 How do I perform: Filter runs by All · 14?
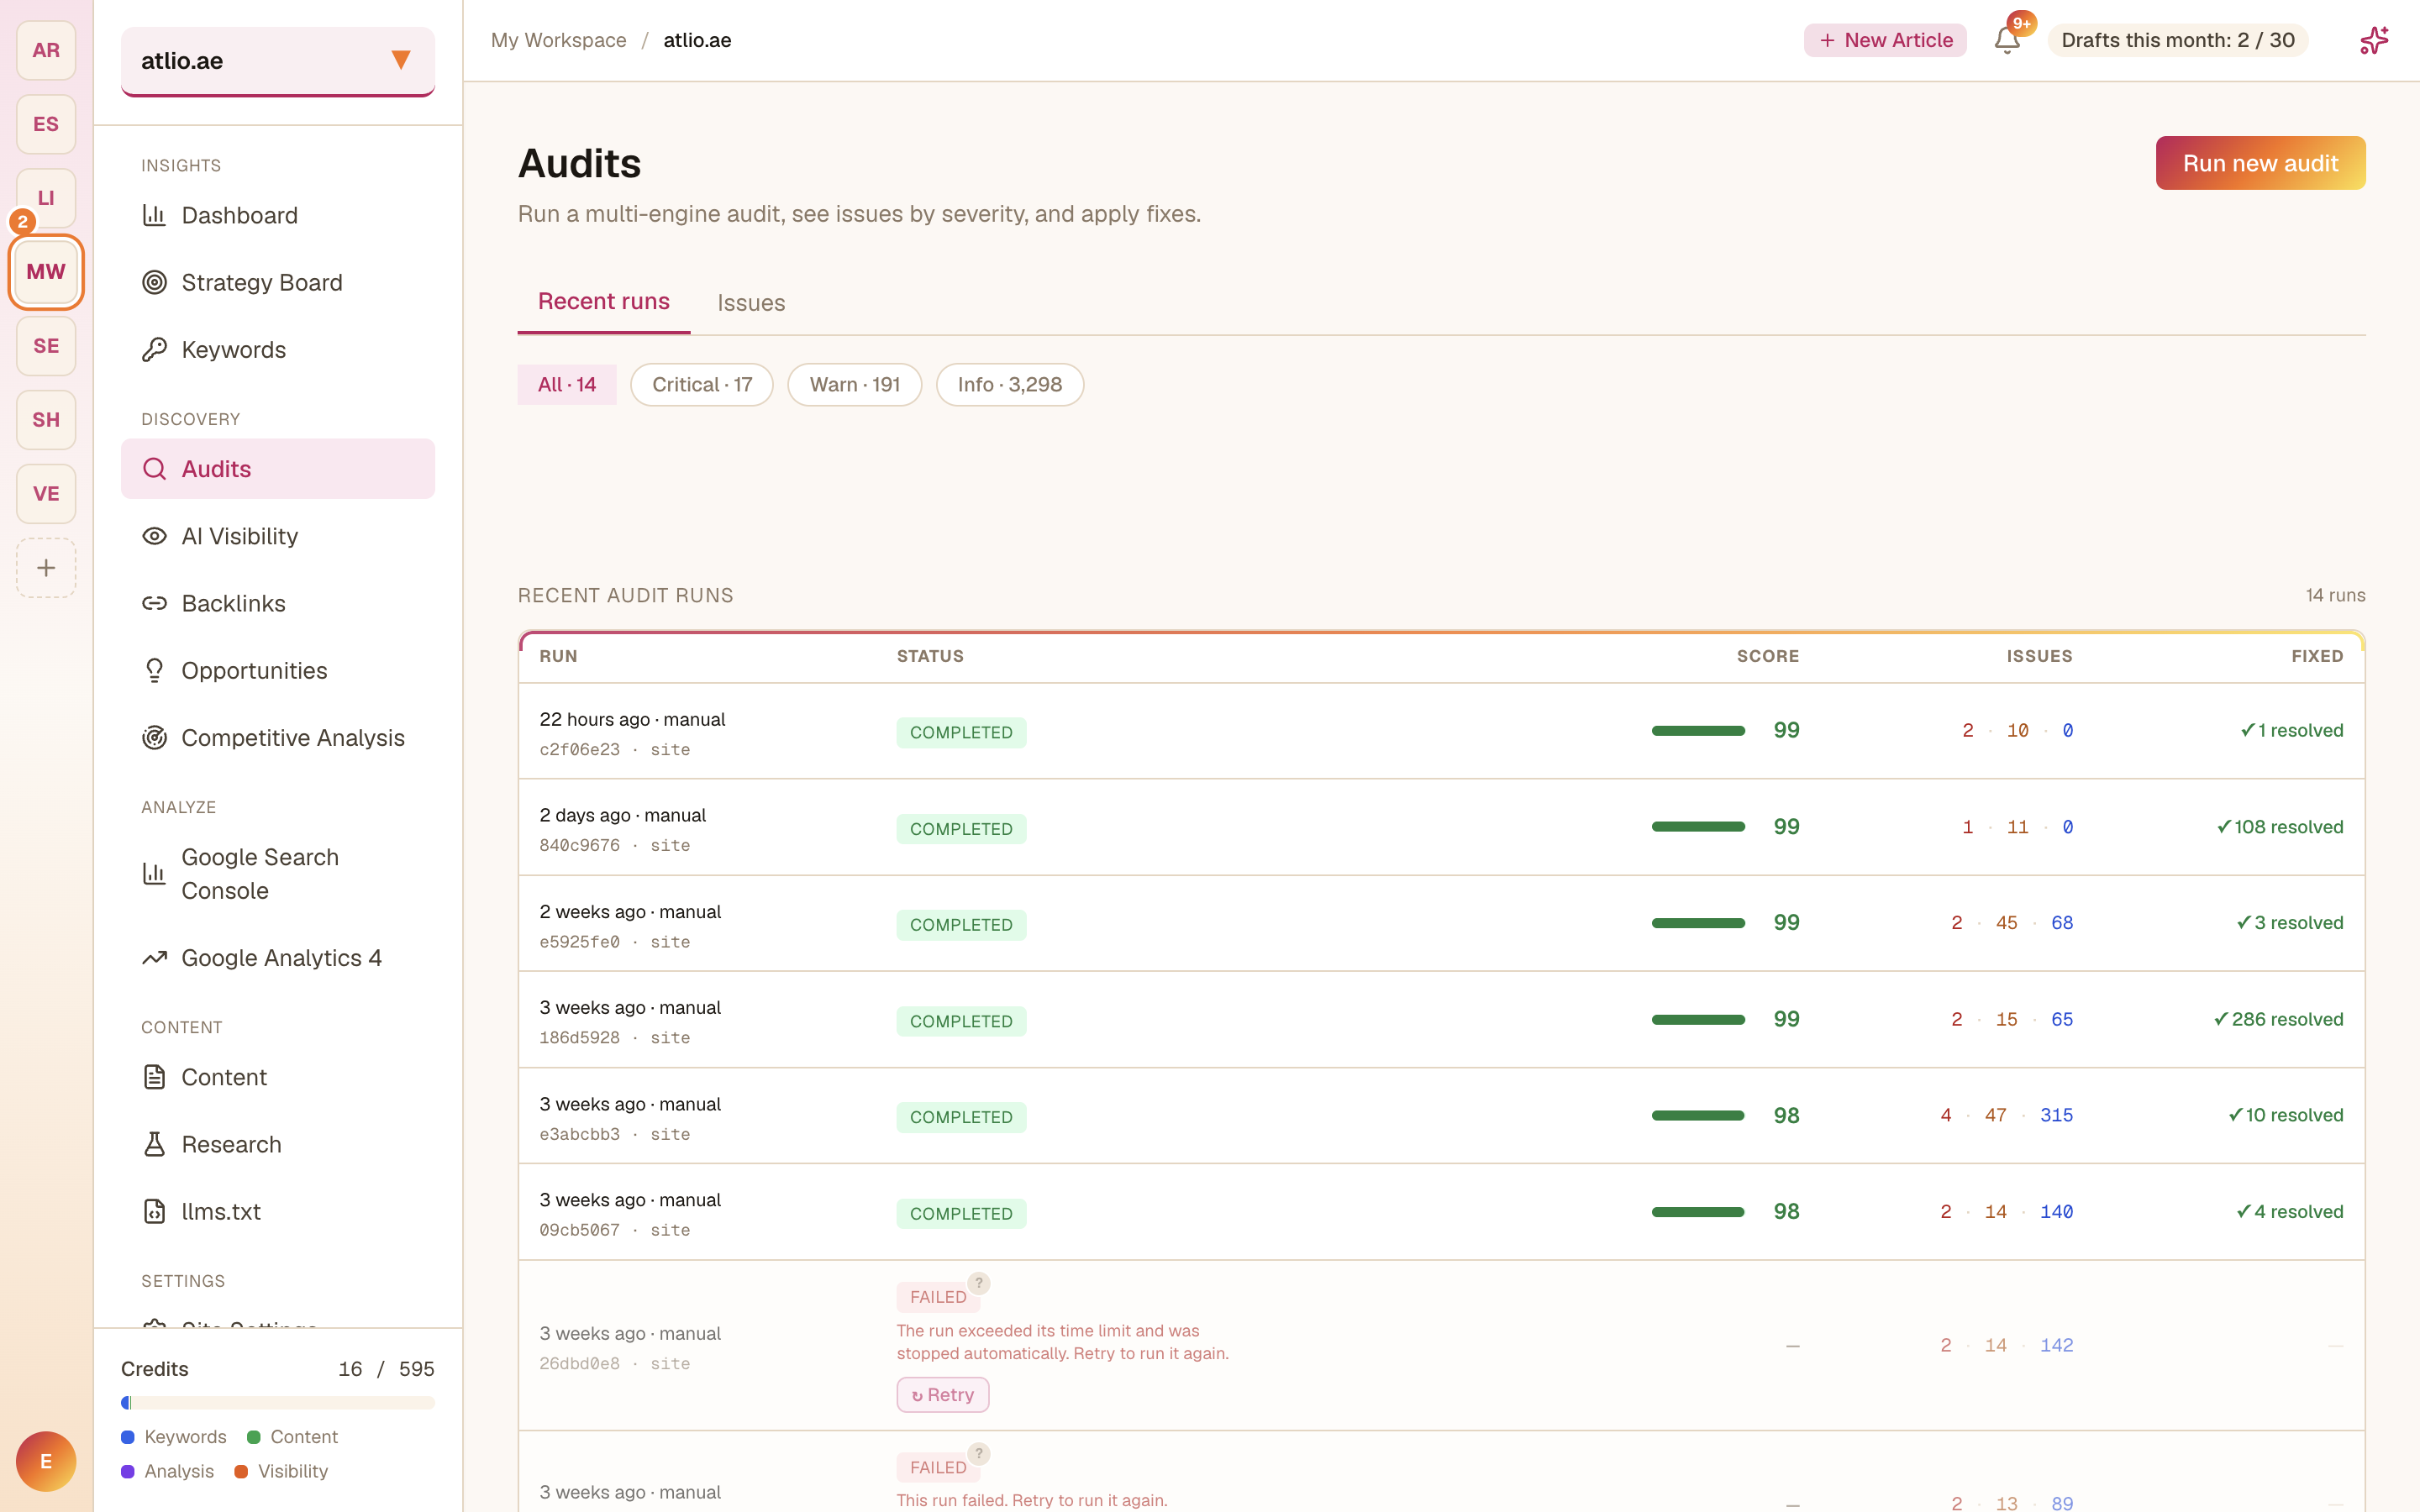(567, 384)
